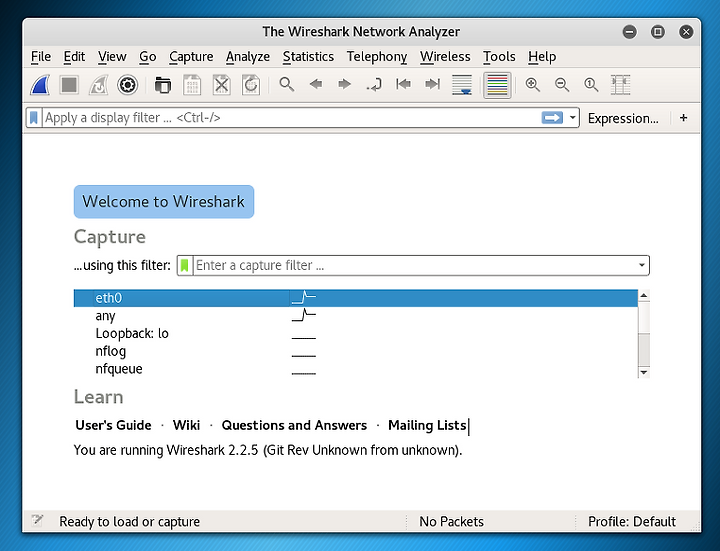Image resolution: width=720 pixels, height=551 pixels.
Task: Click Close capture file icon
Action: click(221, 85)
